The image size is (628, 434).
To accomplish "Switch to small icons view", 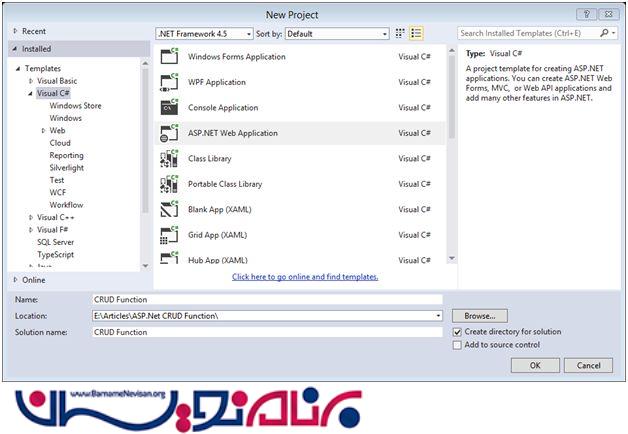I will click(x=400, y=33).
